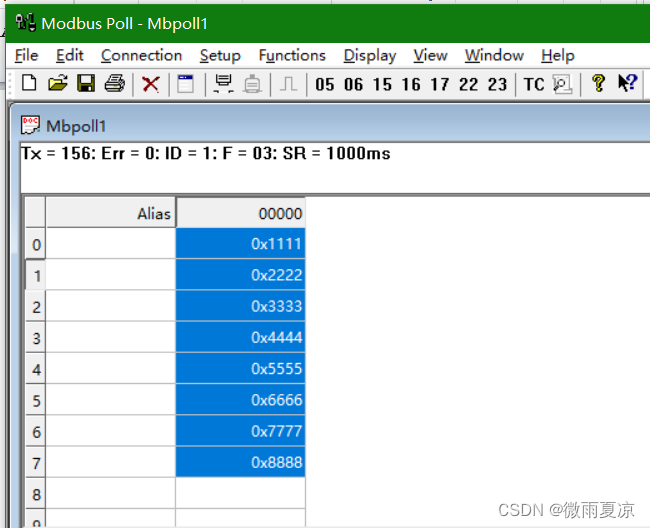Select cell with value 0x1111
650x528 pixels.
click(240, 243)
